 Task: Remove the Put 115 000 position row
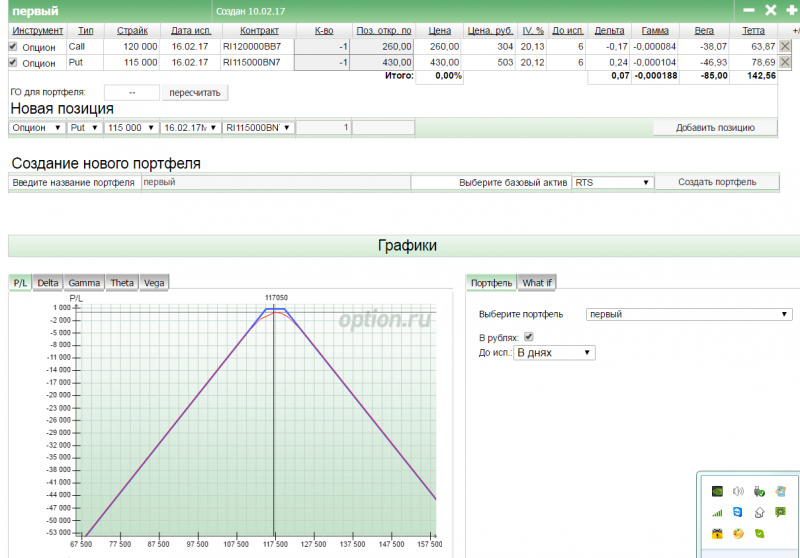coord(784,63)
